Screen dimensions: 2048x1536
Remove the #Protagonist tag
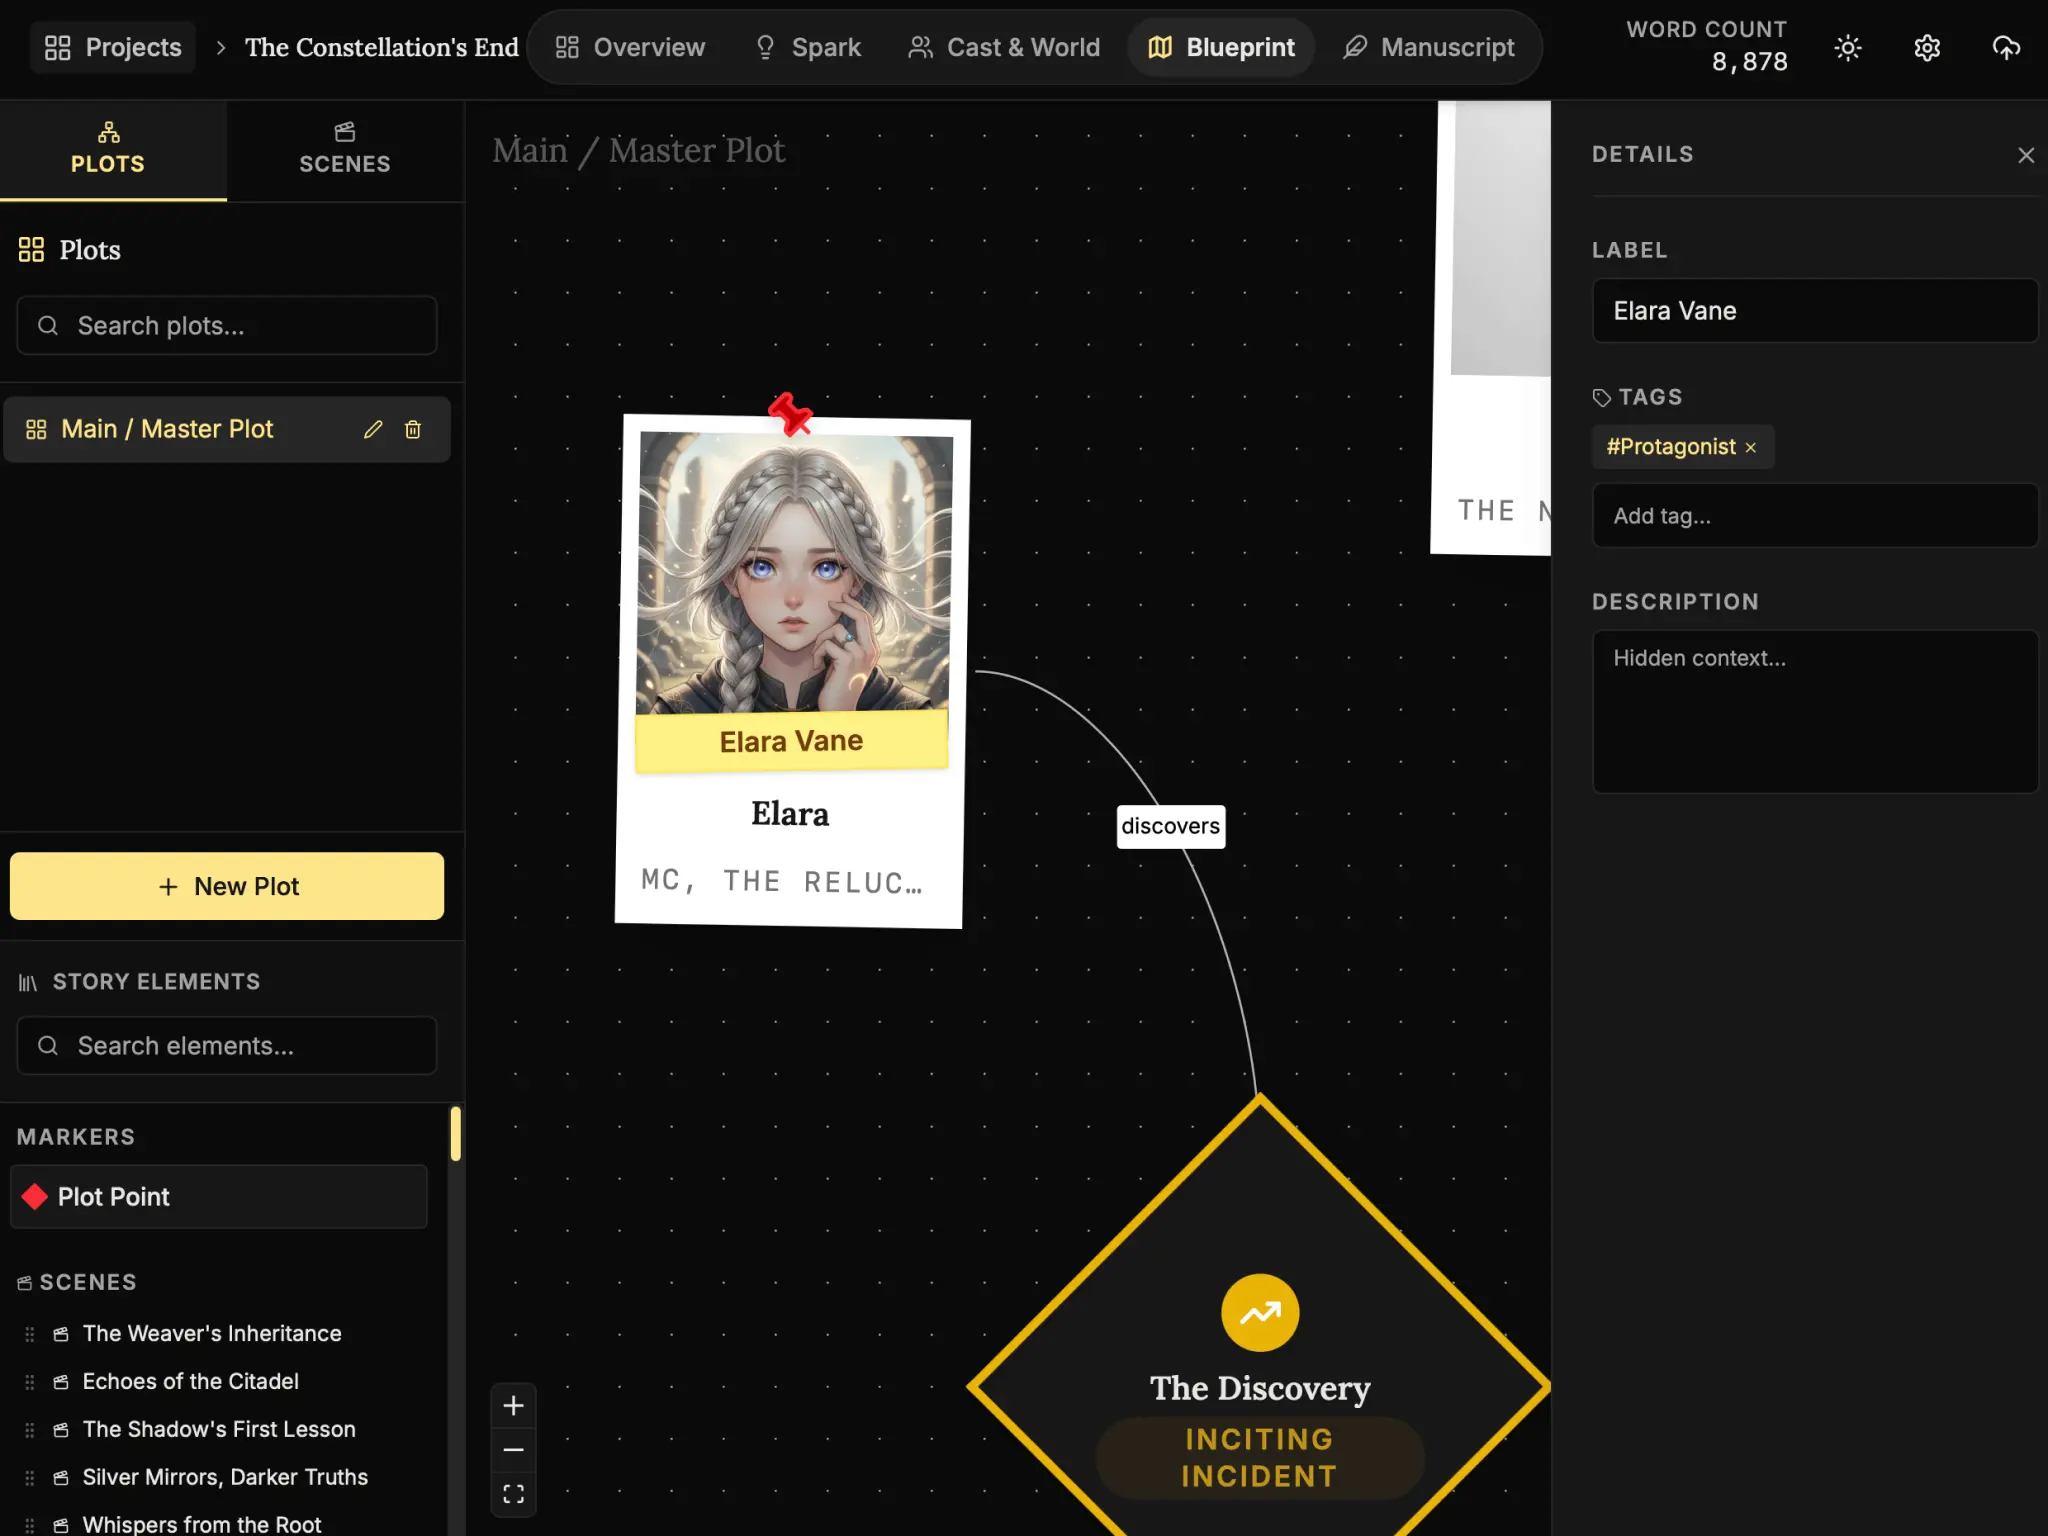(1750, 448)
